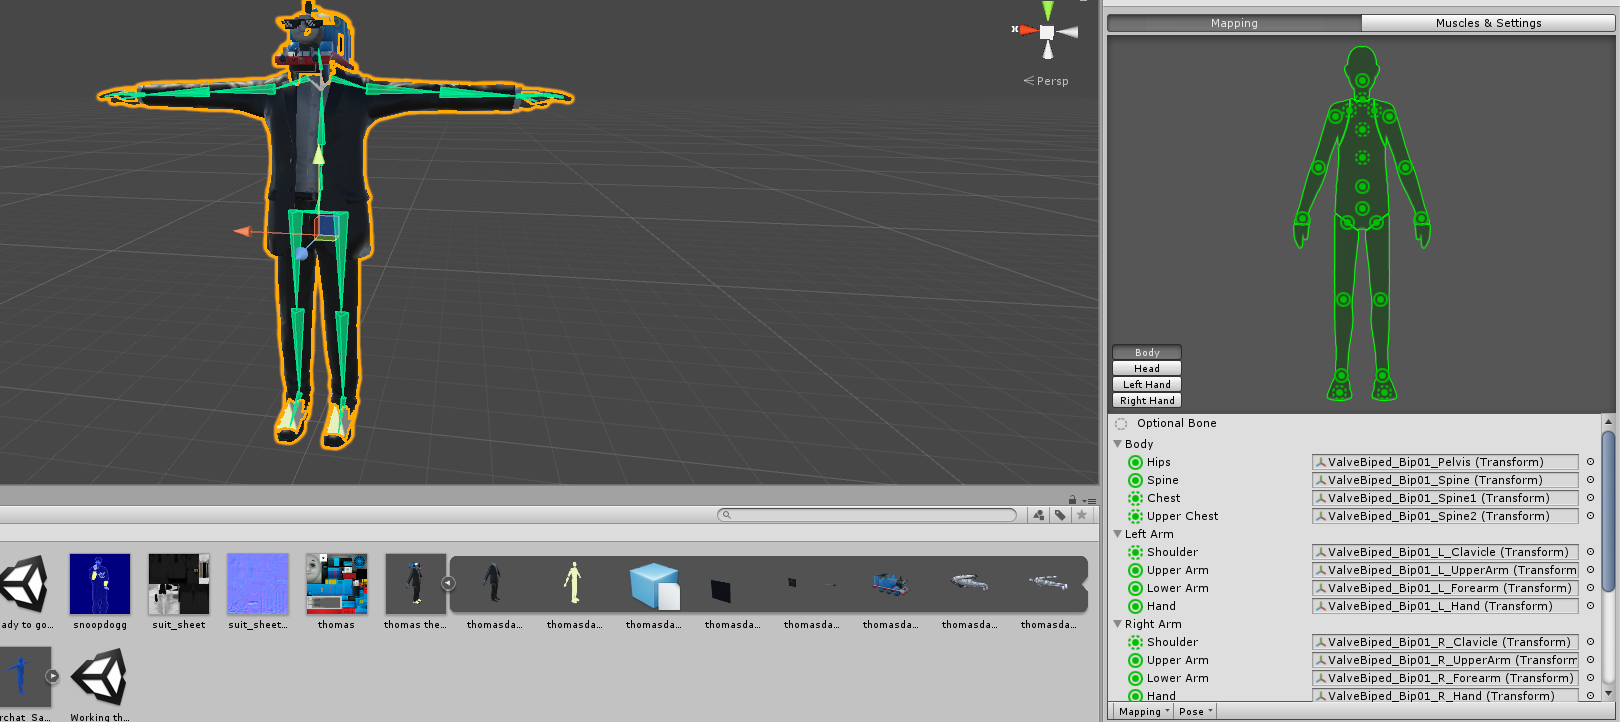Click the search by label tag icon
This screenshot has width=1620, height=722.
(x=1060, y=515)
